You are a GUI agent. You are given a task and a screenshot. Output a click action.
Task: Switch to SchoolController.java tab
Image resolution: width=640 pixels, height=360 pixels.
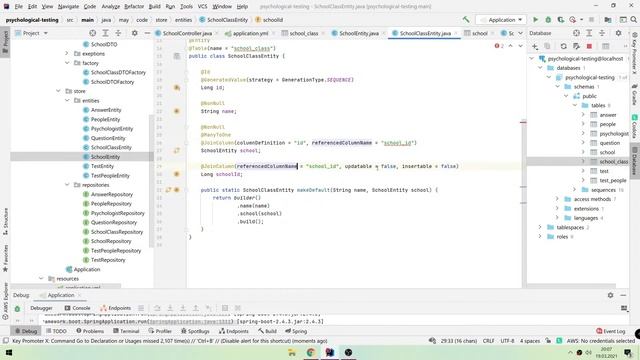(187, 33)
